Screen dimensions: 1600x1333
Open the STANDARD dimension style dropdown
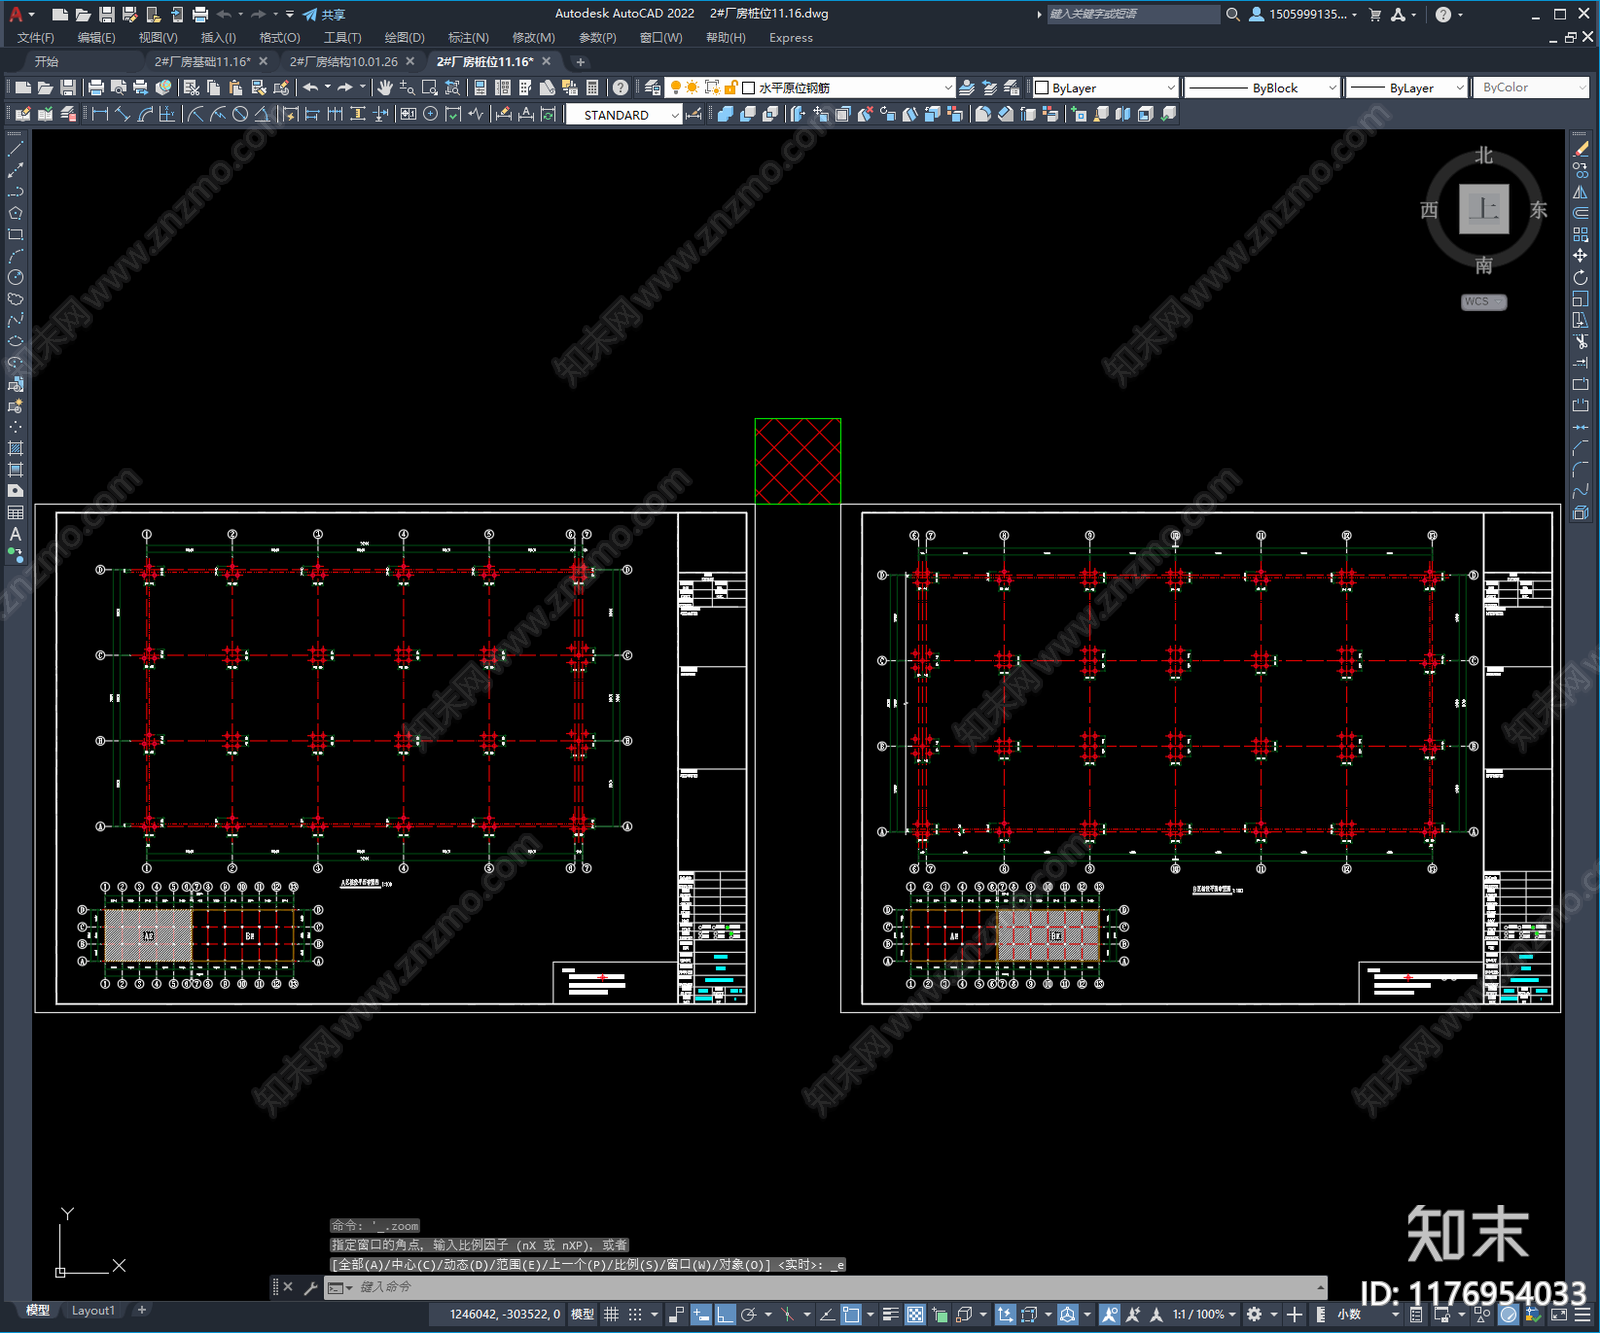point(624,115)
